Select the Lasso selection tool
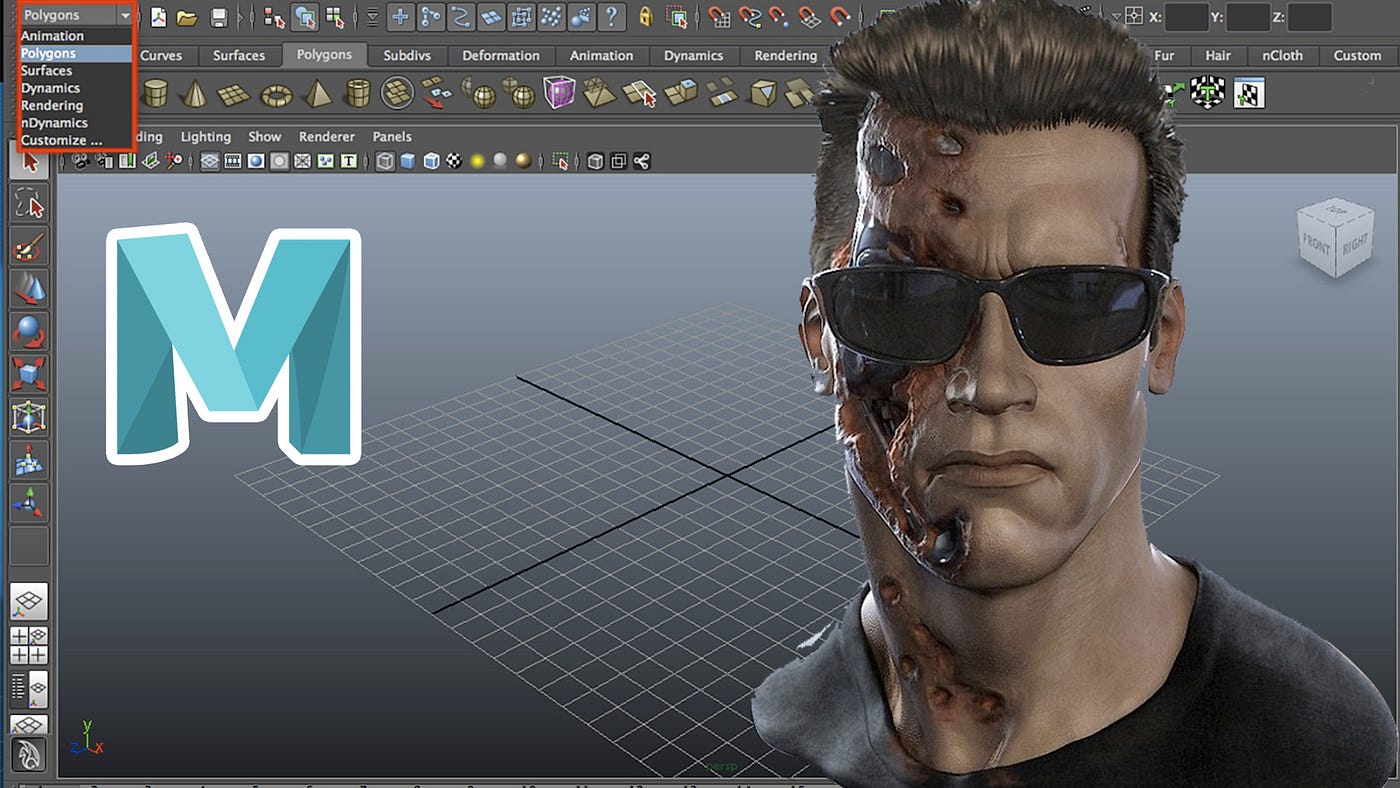Screen dimensions: 1400x788 [29, 203]
